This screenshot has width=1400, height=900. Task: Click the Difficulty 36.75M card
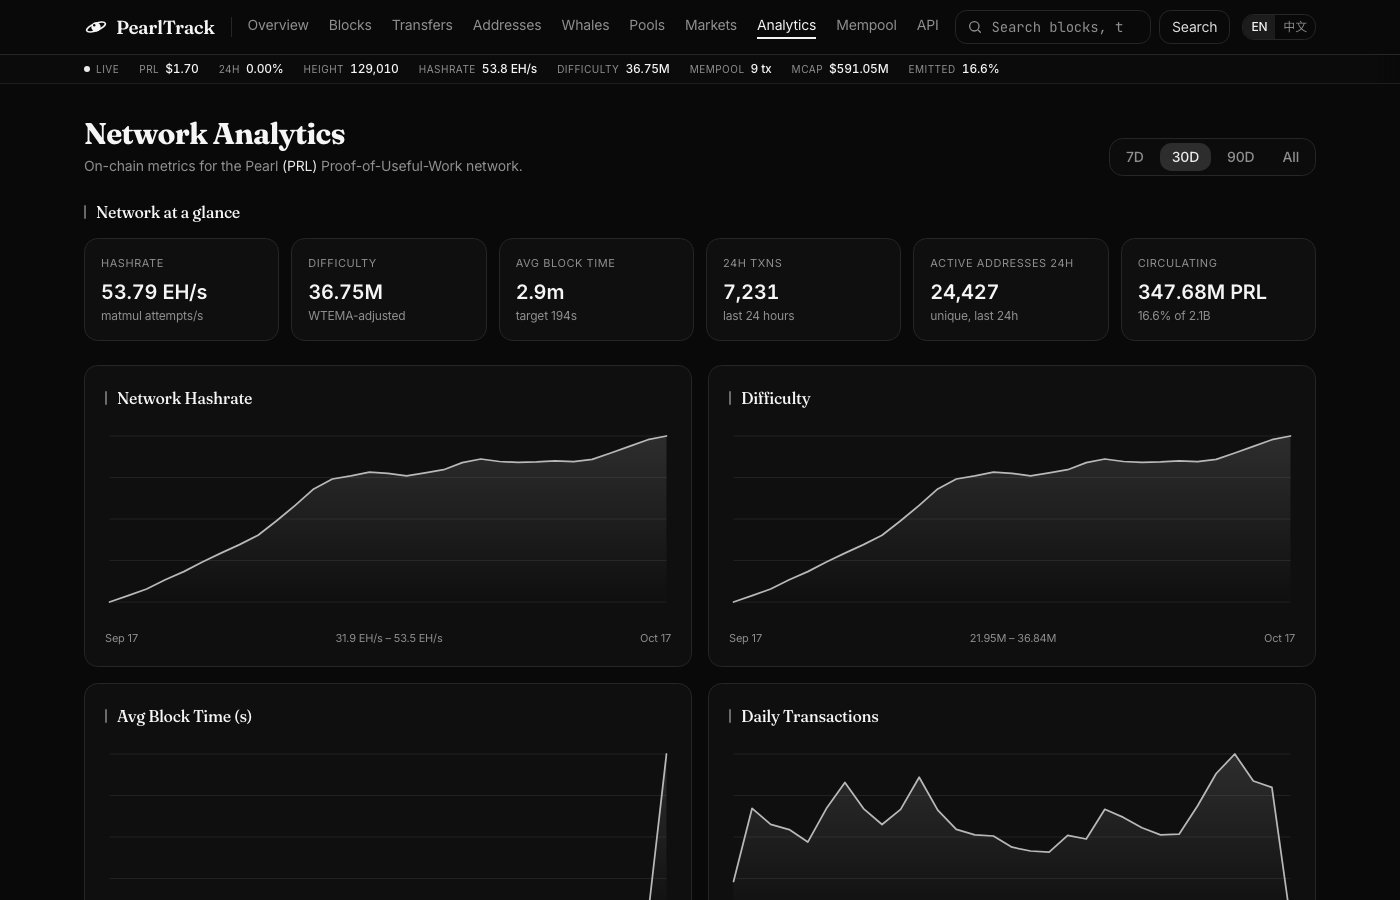389,289
